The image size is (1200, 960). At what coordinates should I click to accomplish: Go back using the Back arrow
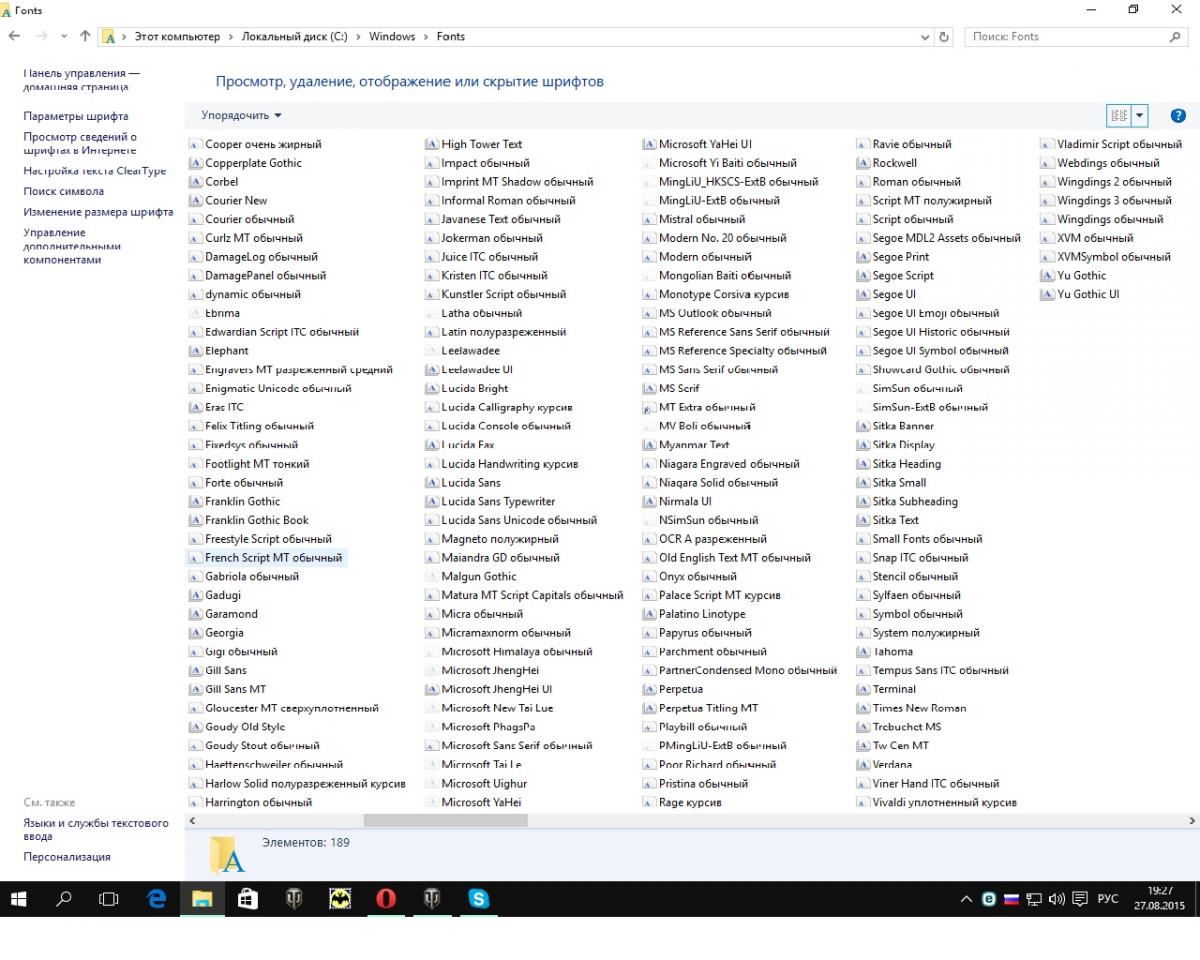[x=14, y=36]
